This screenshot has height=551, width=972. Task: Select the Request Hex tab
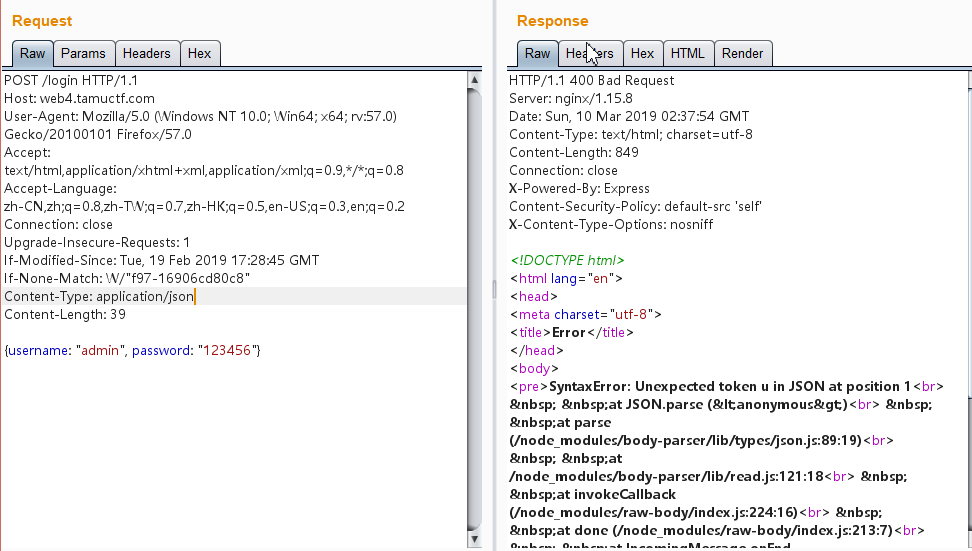200,54
